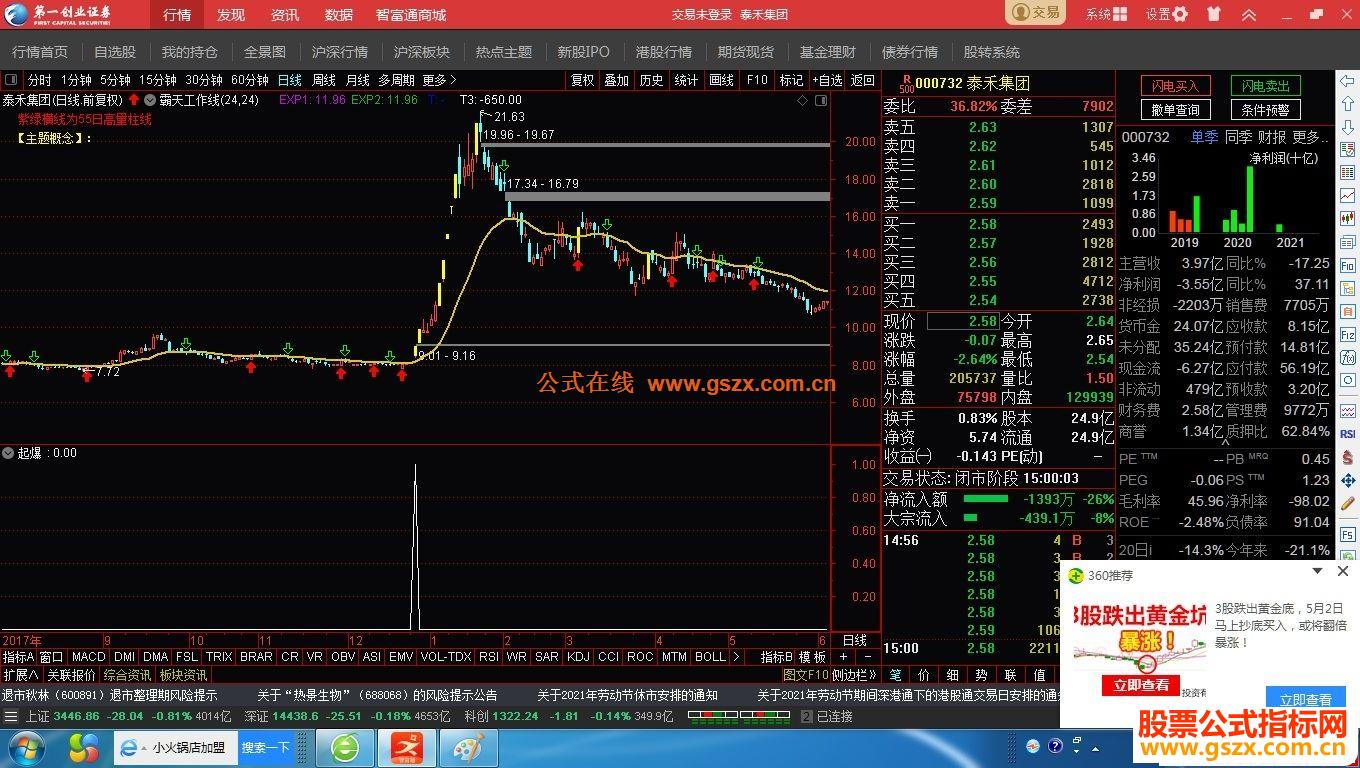
Task: Click the line chart sidebar icon
Action: pos(1347,196)
